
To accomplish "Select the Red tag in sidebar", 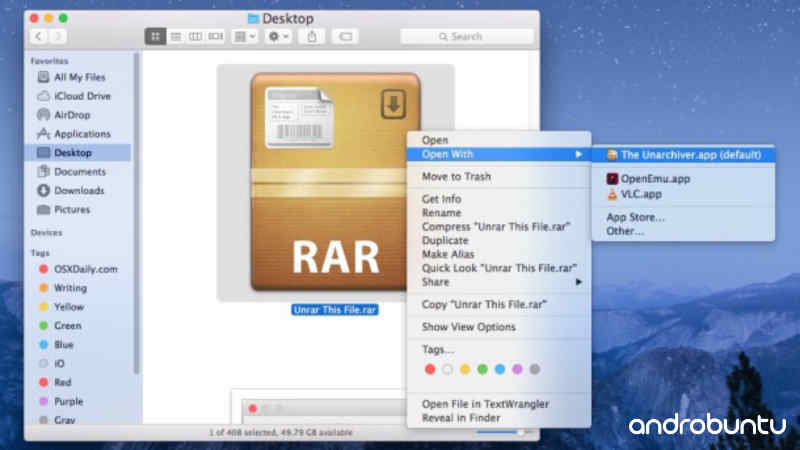I will point(62,382).
